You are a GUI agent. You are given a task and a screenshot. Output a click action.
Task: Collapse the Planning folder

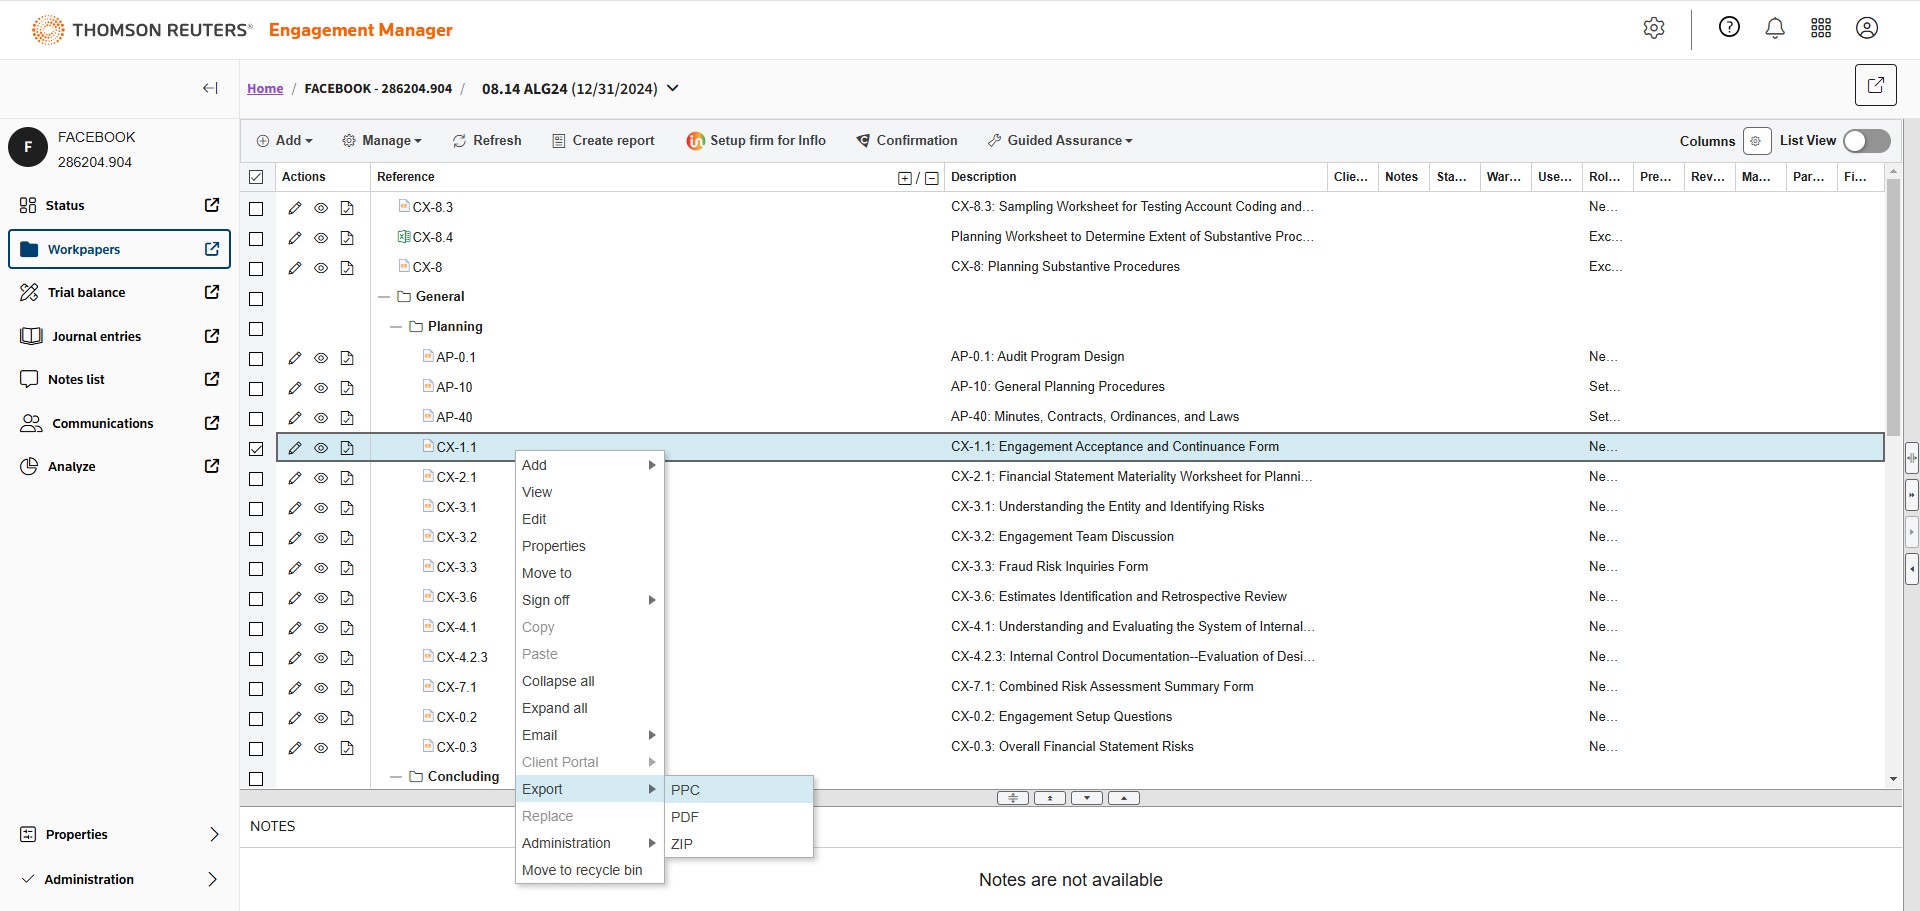coord(396,327)
